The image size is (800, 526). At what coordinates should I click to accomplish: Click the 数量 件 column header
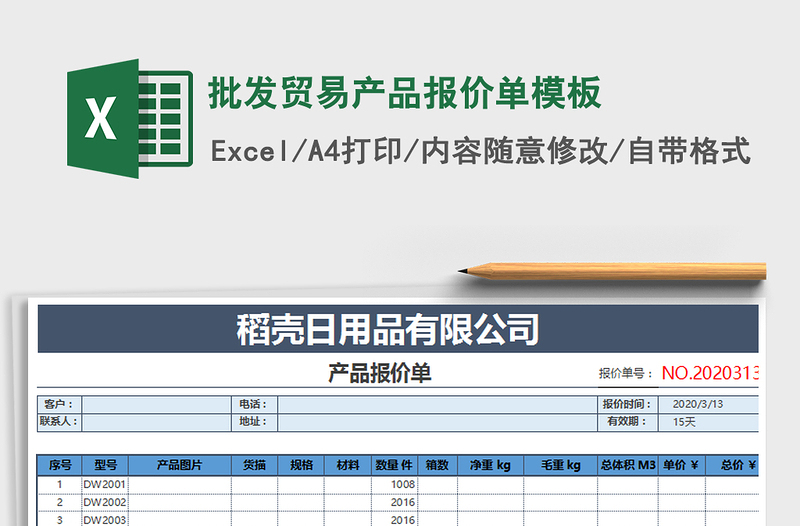(394, 465)
